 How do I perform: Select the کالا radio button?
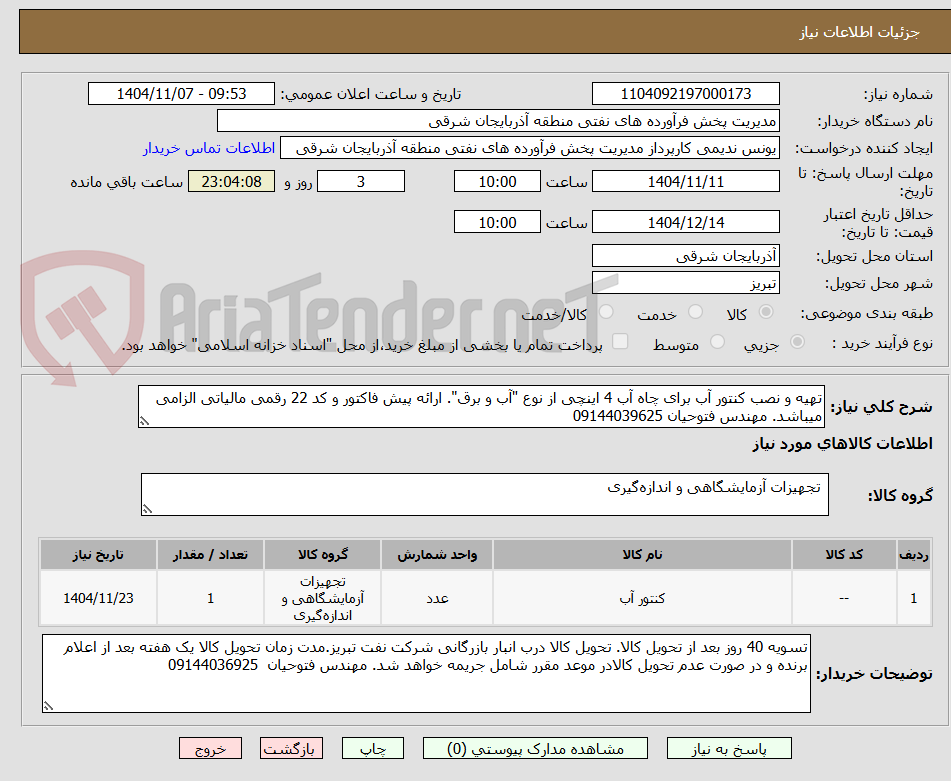pyautogui.click(x=766, y=312)
